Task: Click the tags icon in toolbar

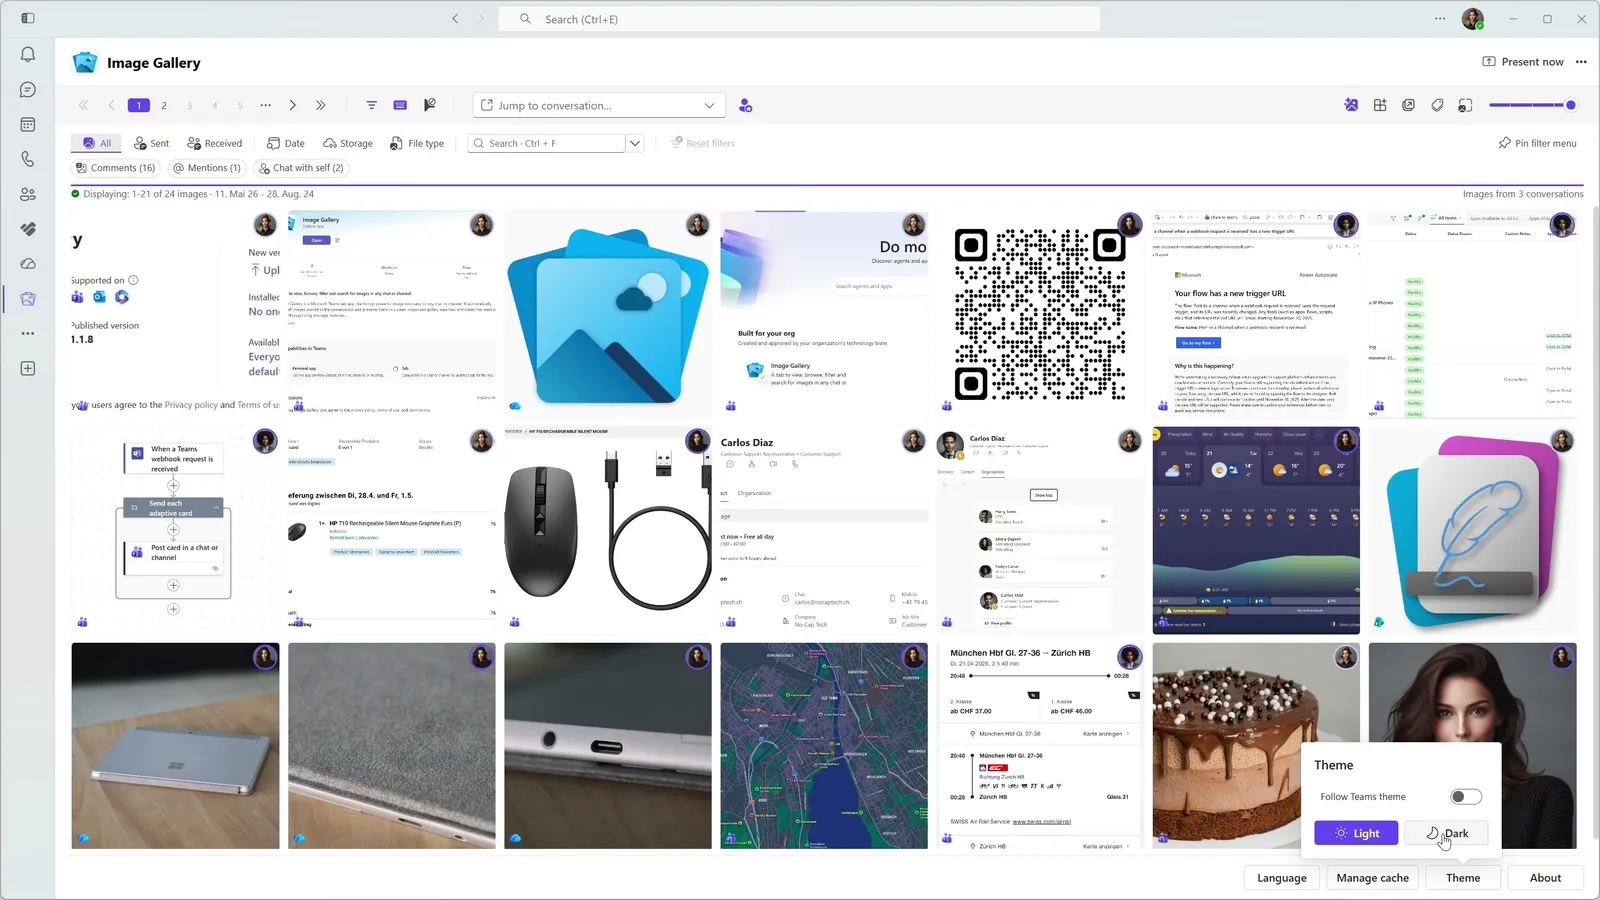Action: pyautogui.click(x=1437, y=105)
